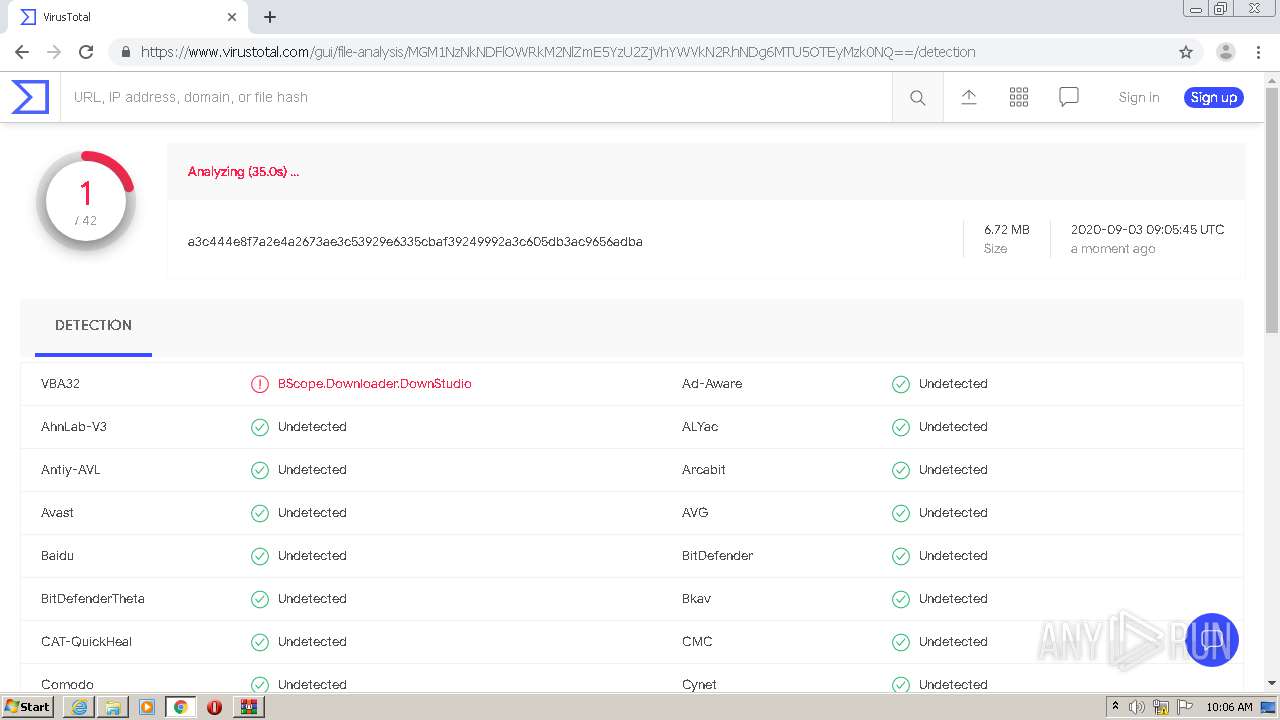Click the VirusTotal logo icon

30,97
